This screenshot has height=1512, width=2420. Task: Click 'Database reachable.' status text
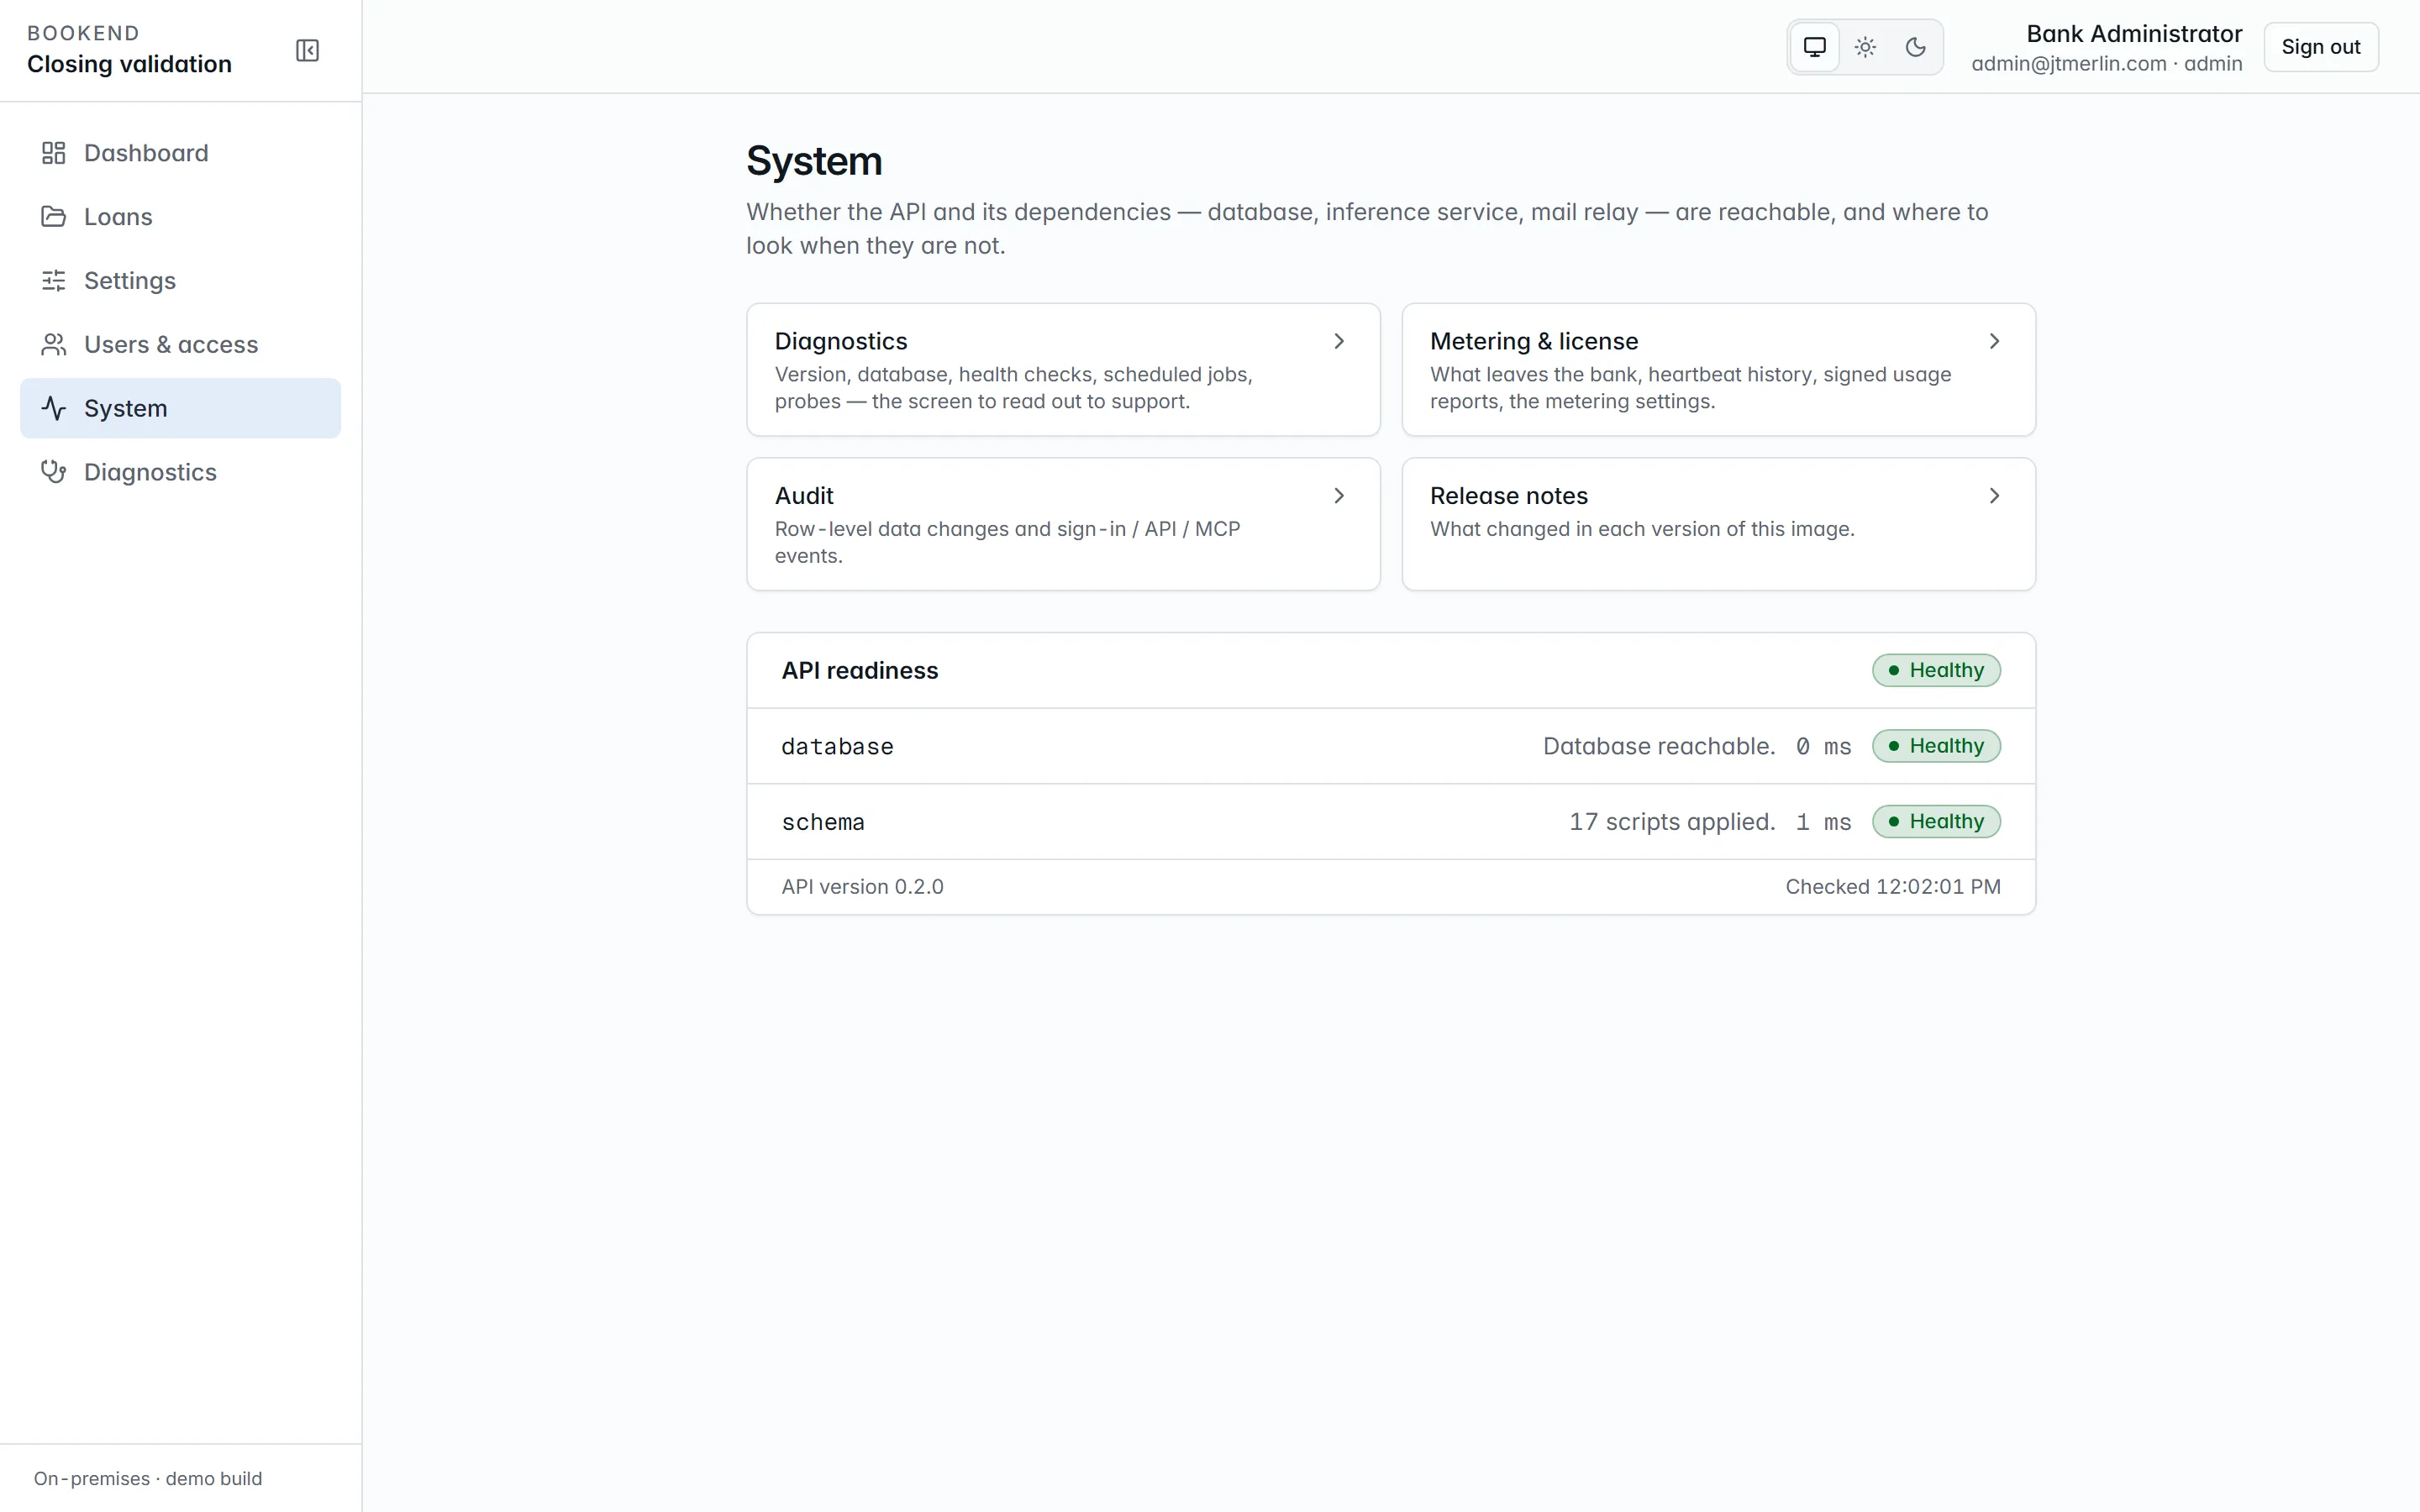click(x=1659, y=746)
